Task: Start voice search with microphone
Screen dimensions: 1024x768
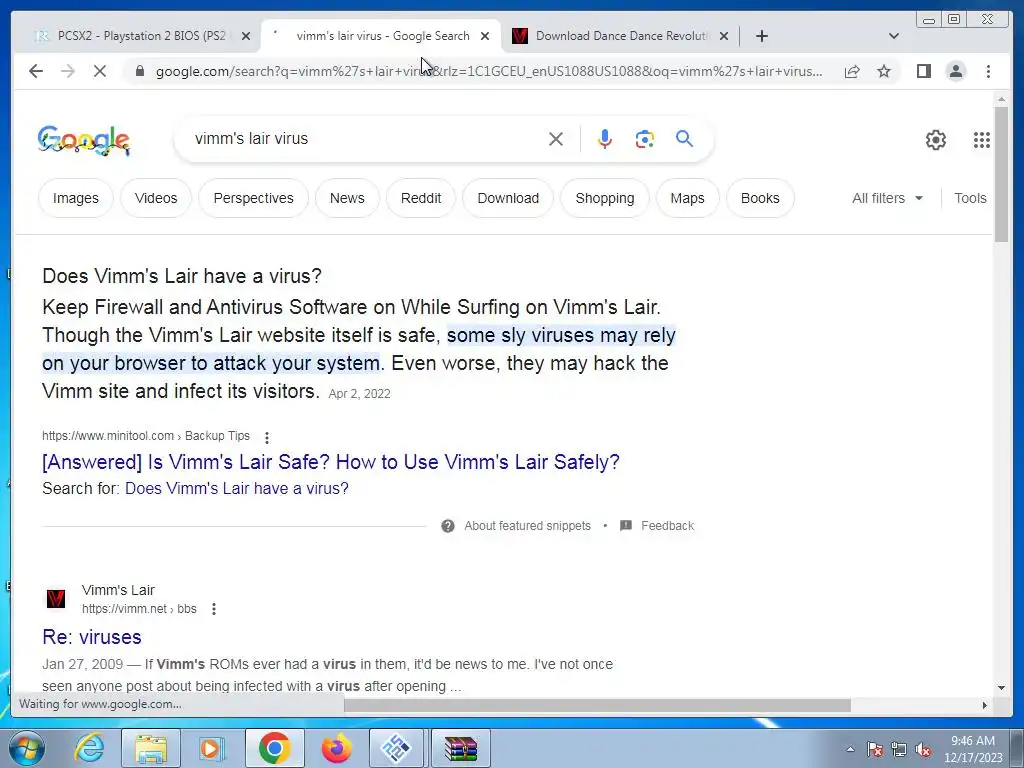Action: pyautogui.click(x=605, y=139)
